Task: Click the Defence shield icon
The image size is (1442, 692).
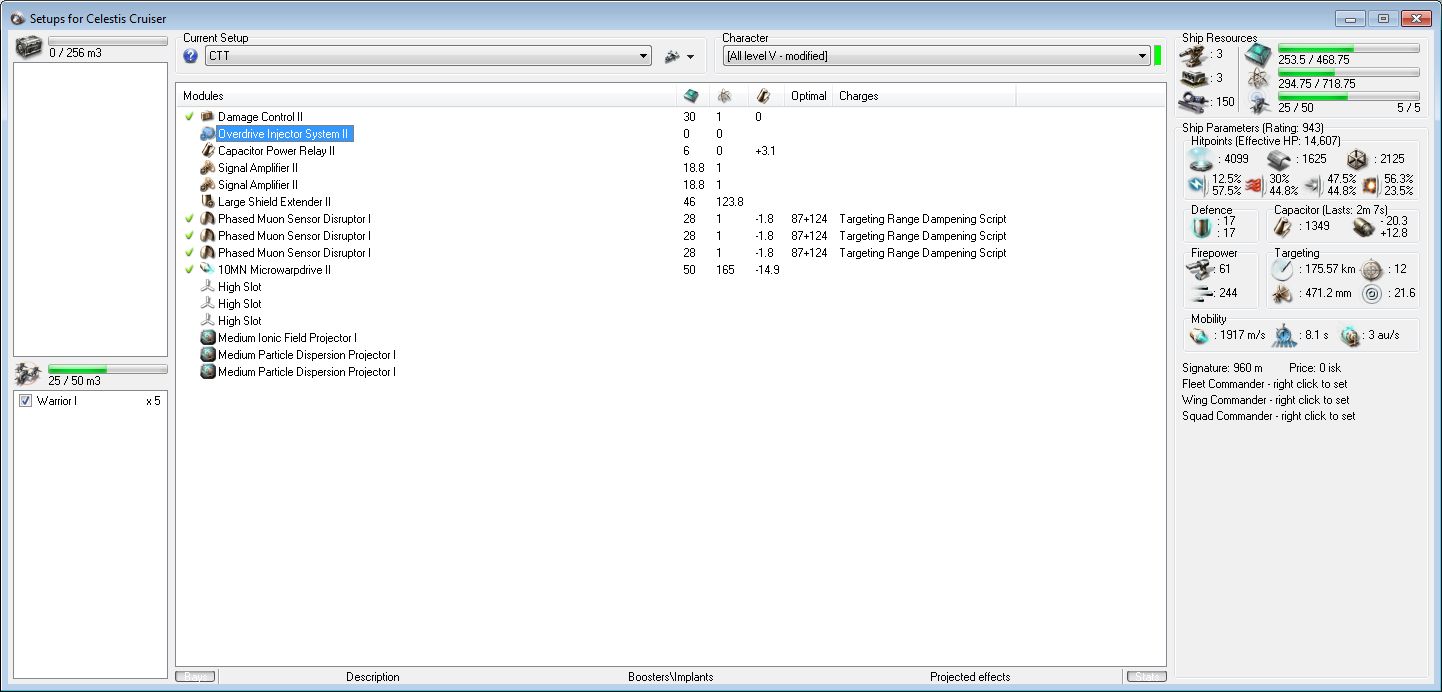Action: pos(1201,227)
